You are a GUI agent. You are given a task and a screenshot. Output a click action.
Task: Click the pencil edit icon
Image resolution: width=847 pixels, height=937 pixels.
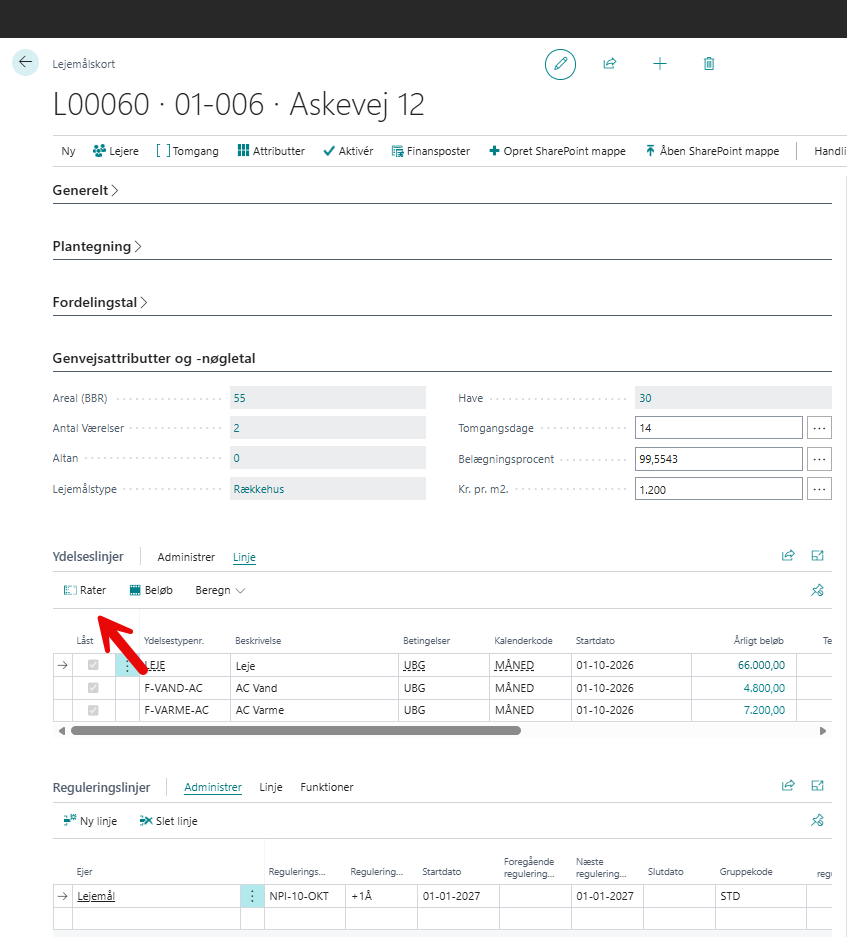pyautogui.click(x=560, y=64)
